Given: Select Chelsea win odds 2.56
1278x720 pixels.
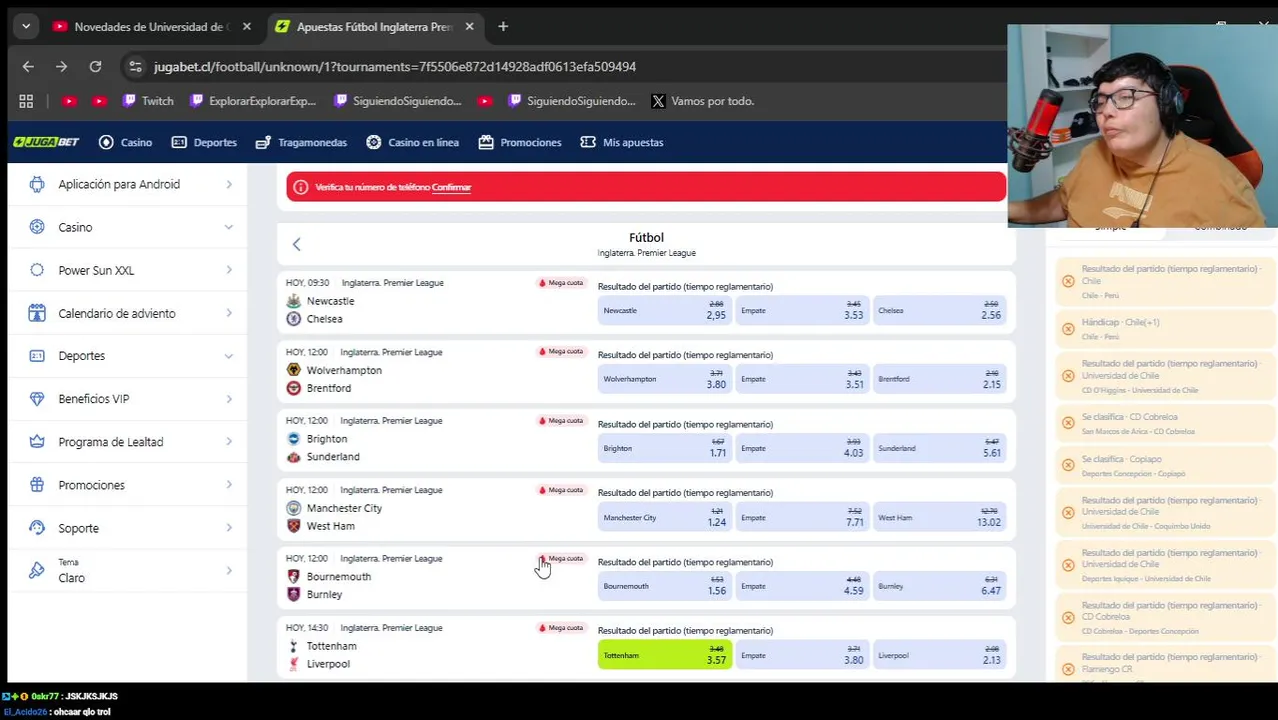Looking at the screenshot, I should click(x=939, y=310).
